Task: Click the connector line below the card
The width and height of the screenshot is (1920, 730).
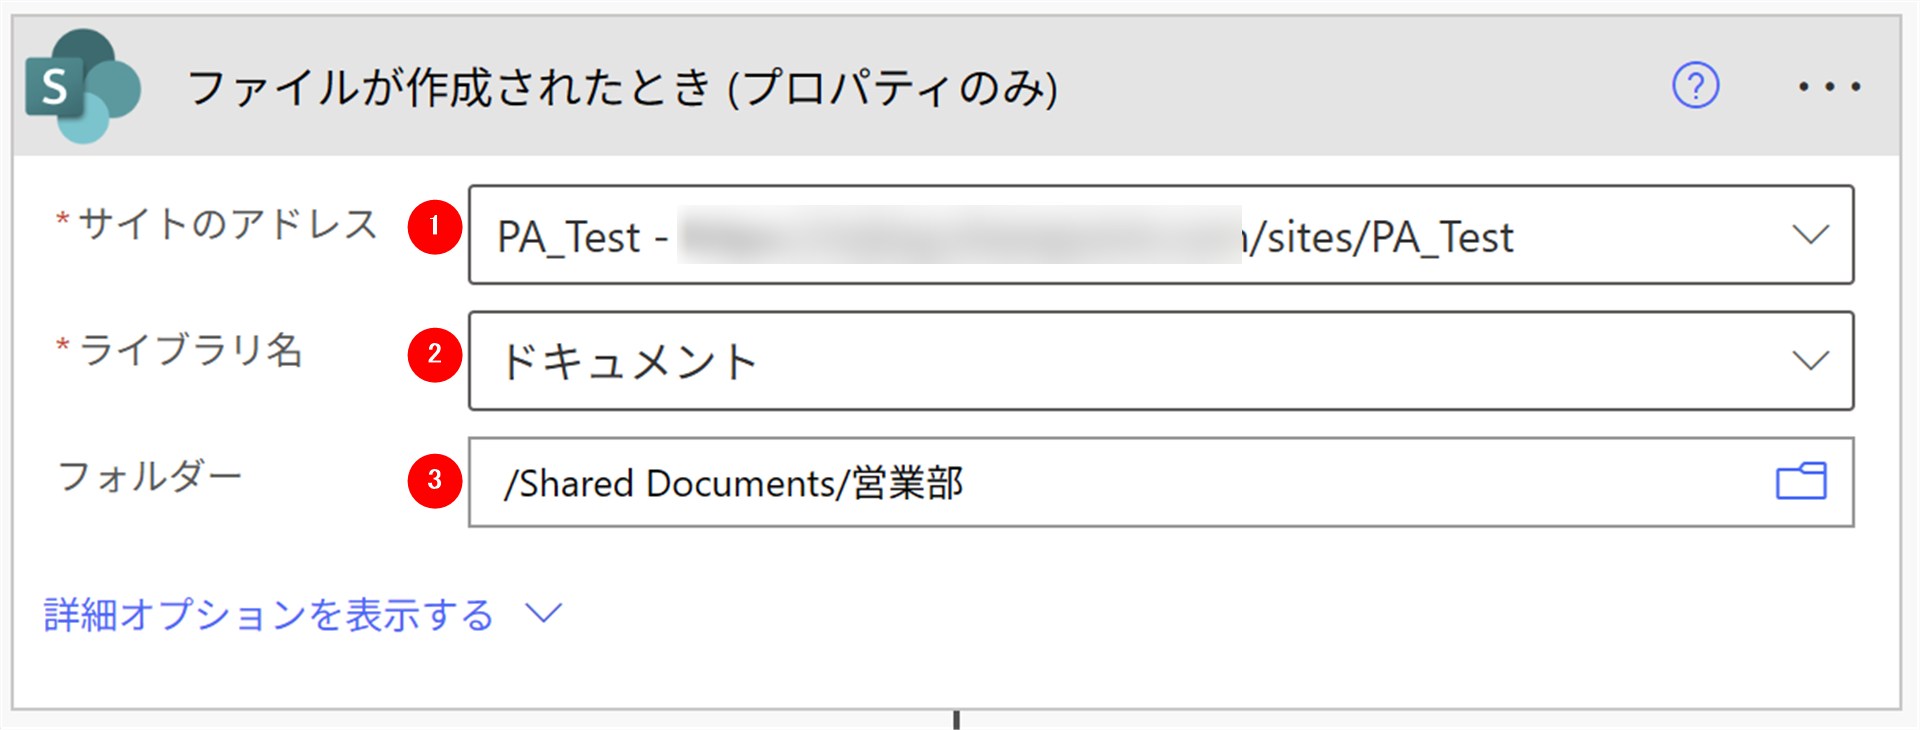Action: [957, 720]
